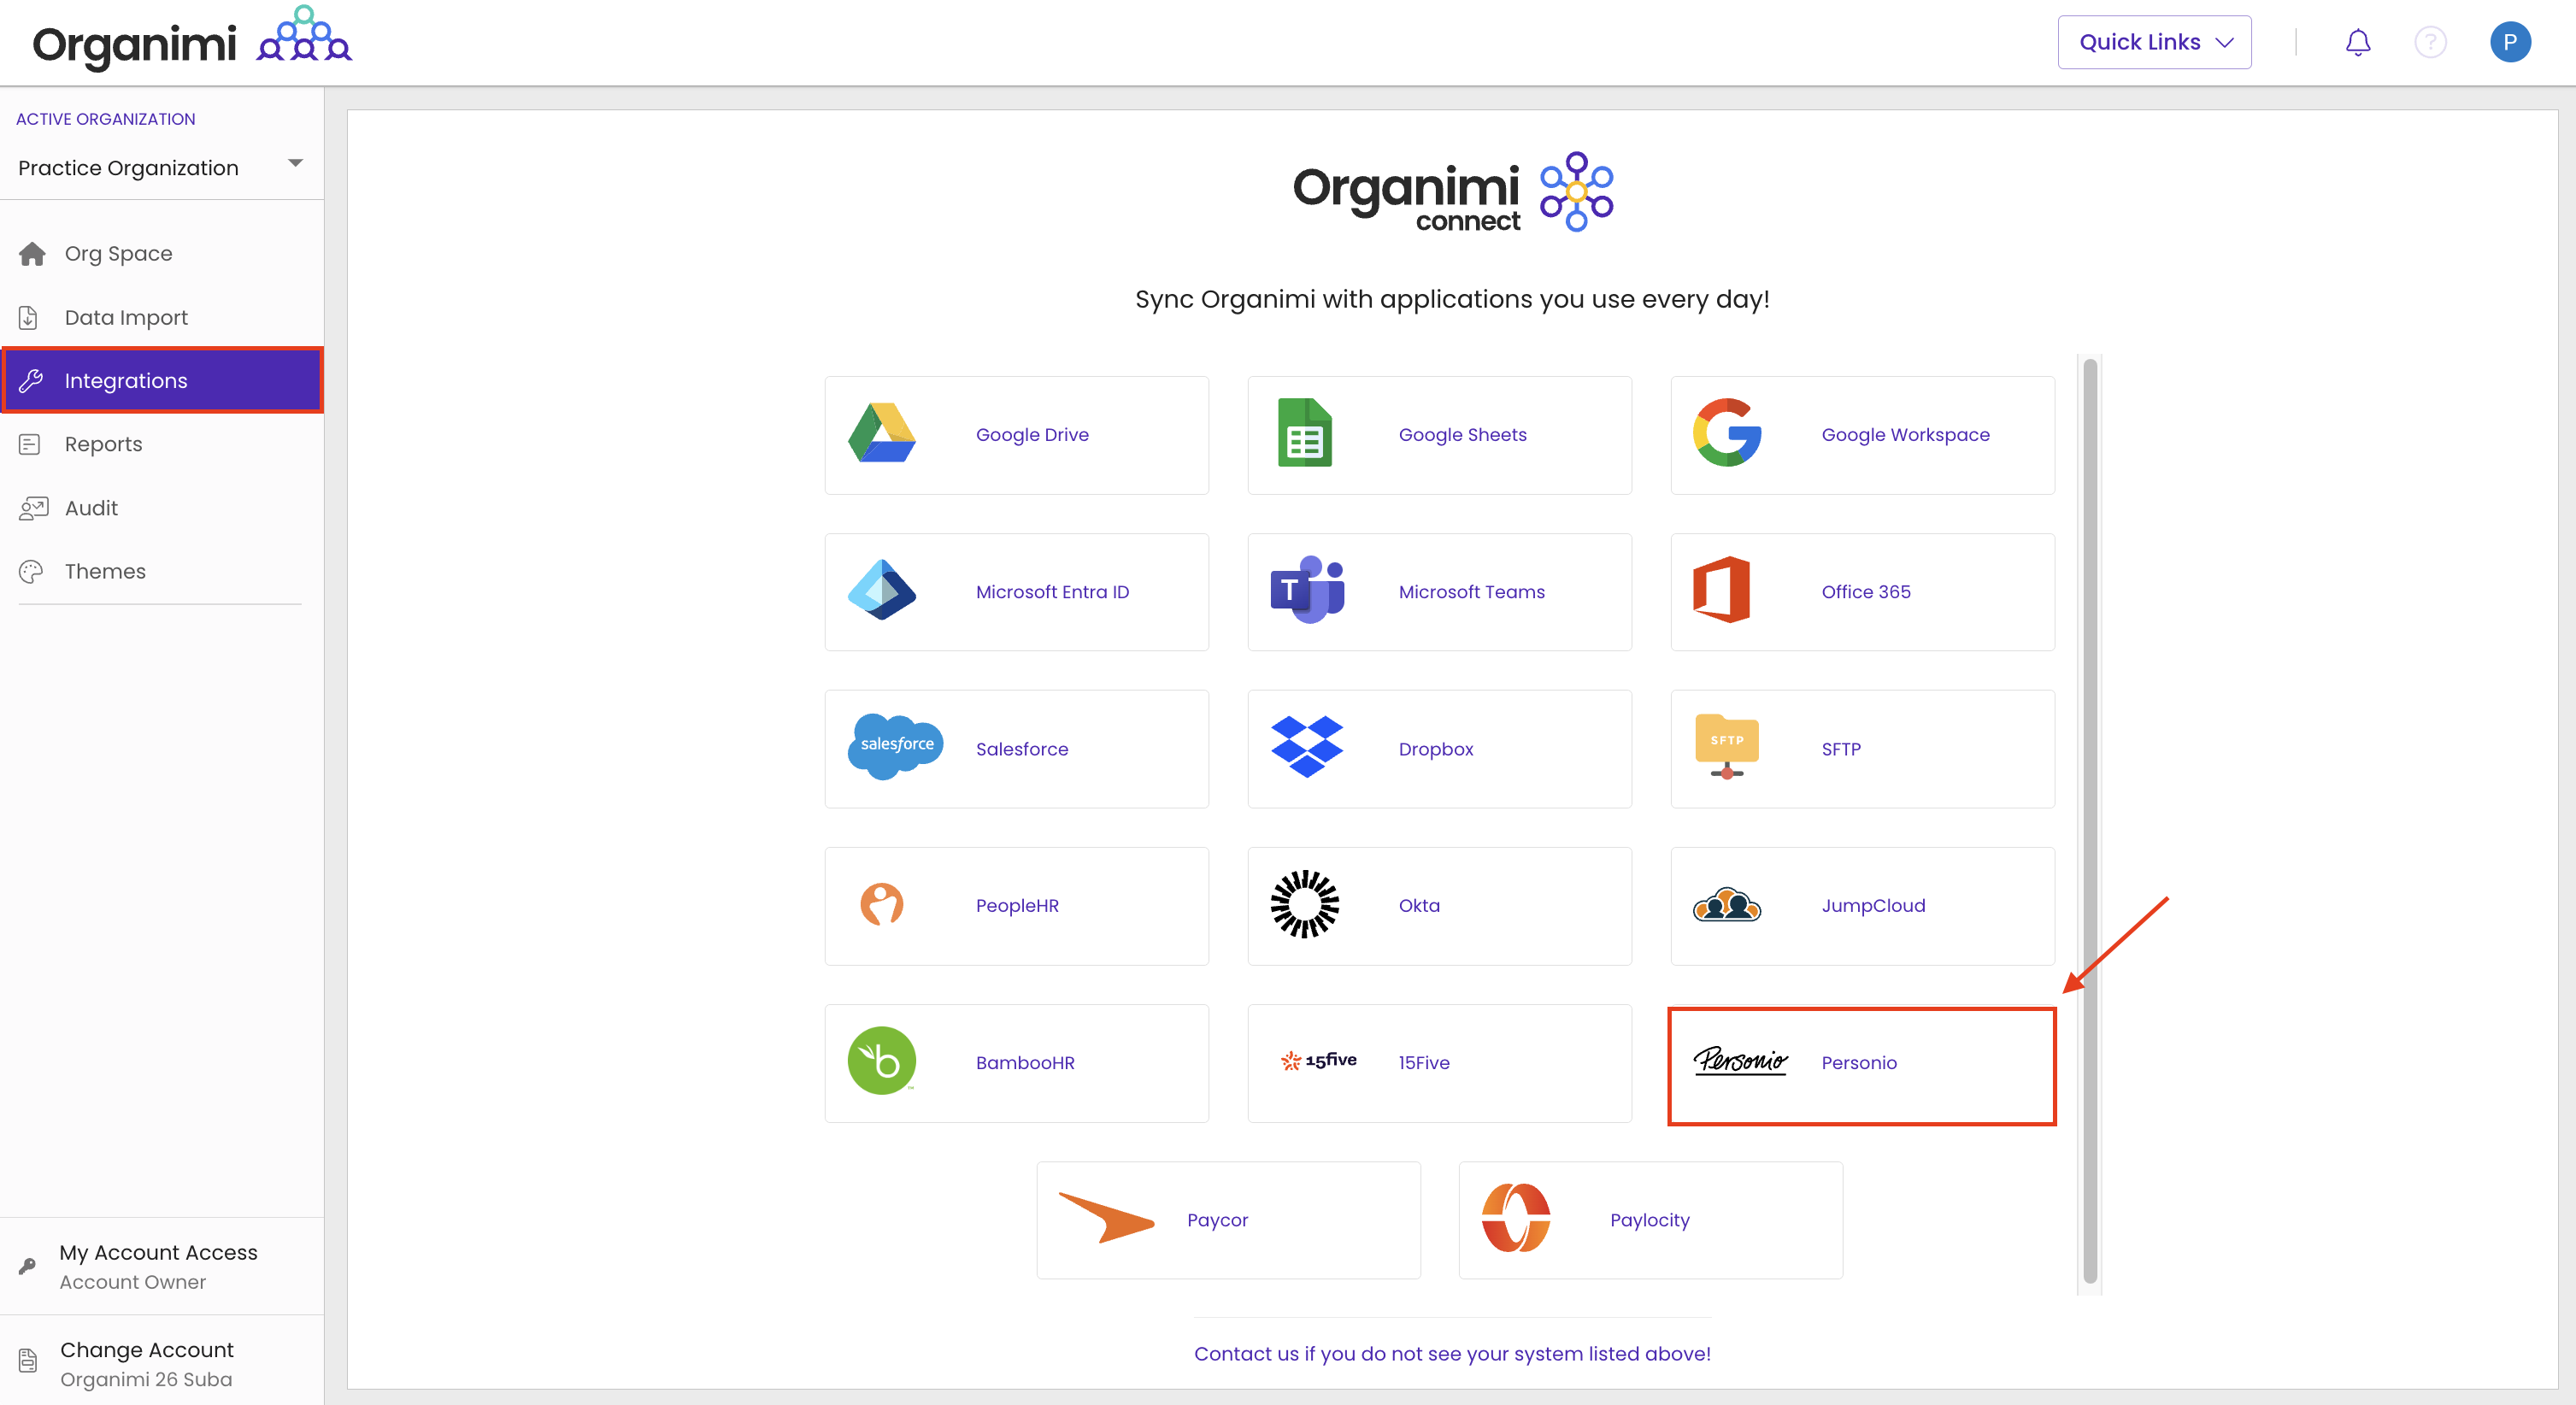The width and height of the screenshot is (2576, 1405).
Task: Click the integrations list vertical scrollbar
Action: click(x=2089, y=822)
